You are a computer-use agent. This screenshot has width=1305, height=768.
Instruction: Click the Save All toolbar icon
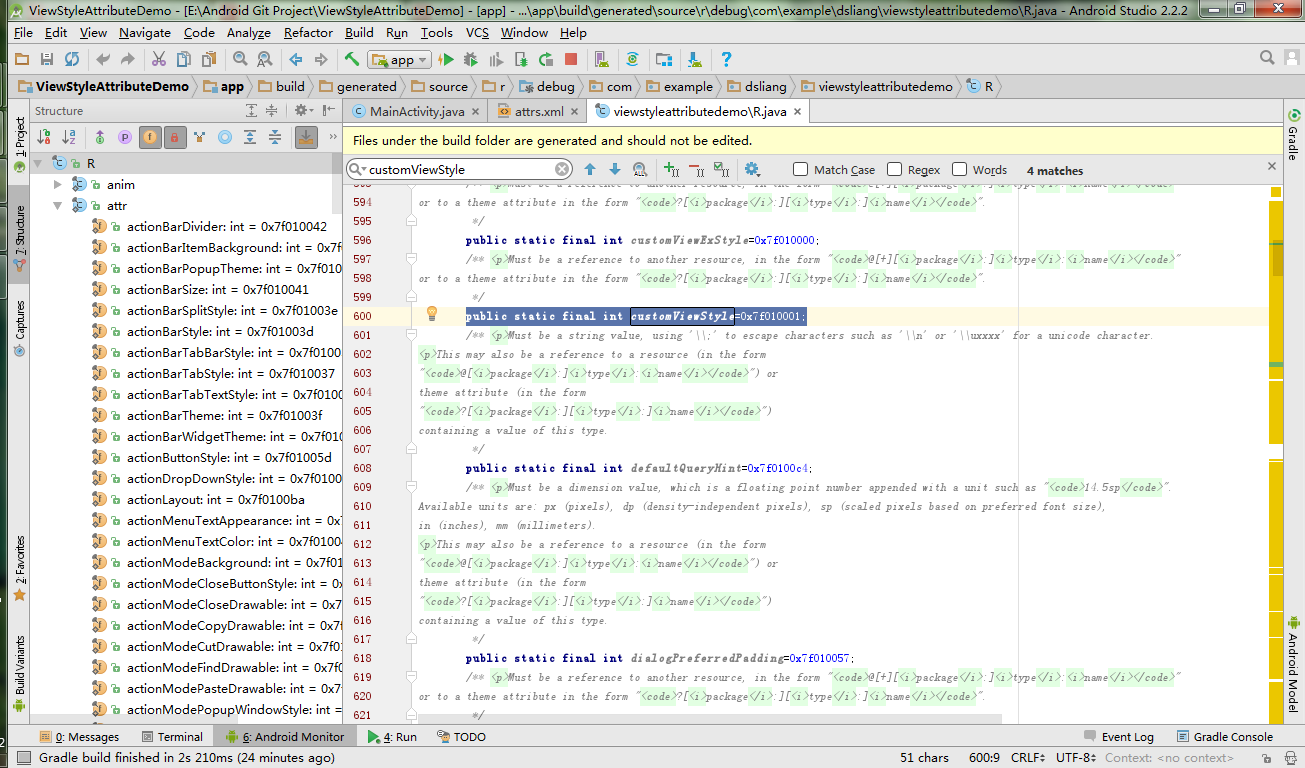(x=46, y=60)
